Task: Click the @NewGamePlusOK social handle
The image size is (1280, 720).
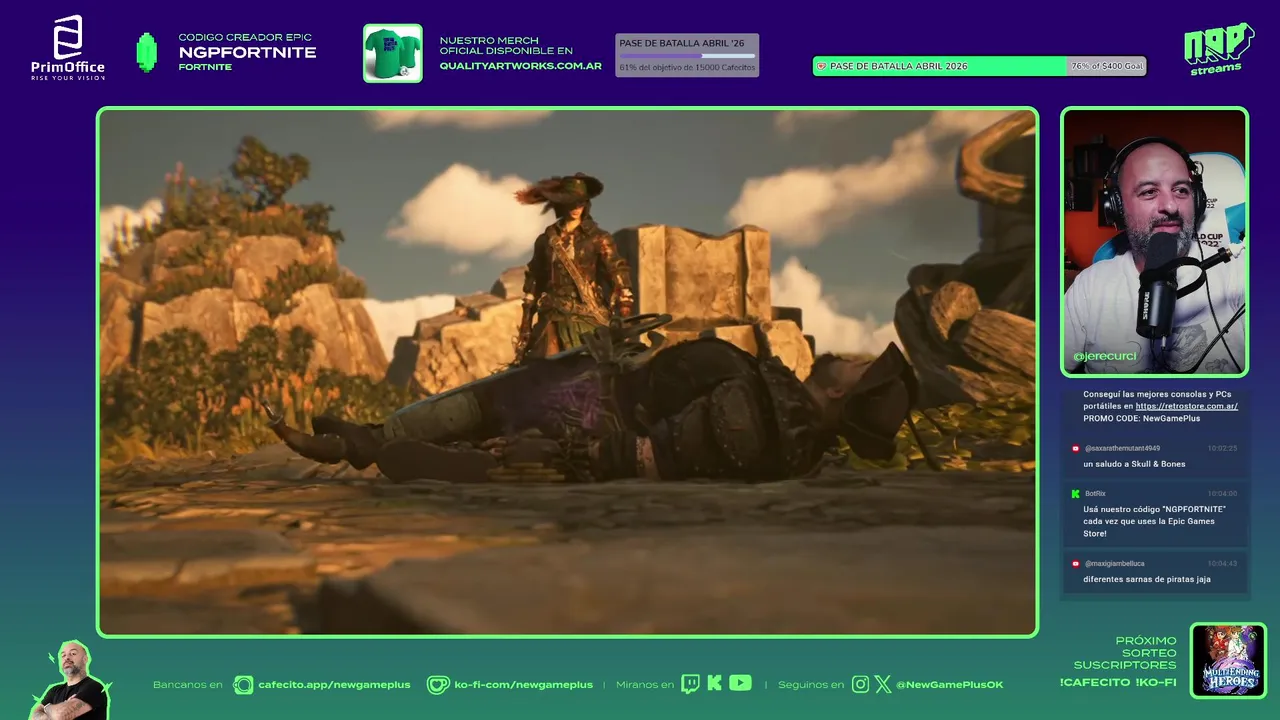Action: [x=949, y=684]
